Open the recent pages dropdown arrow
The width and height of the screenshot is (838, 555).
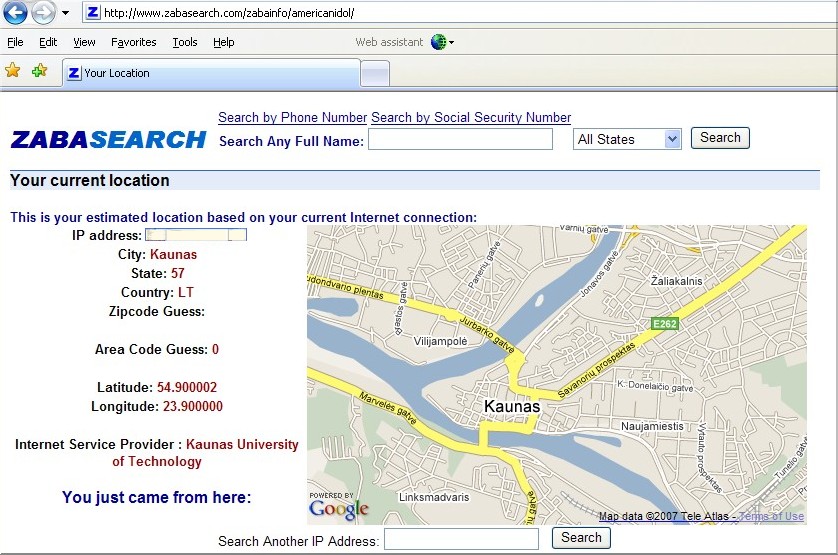65,13
